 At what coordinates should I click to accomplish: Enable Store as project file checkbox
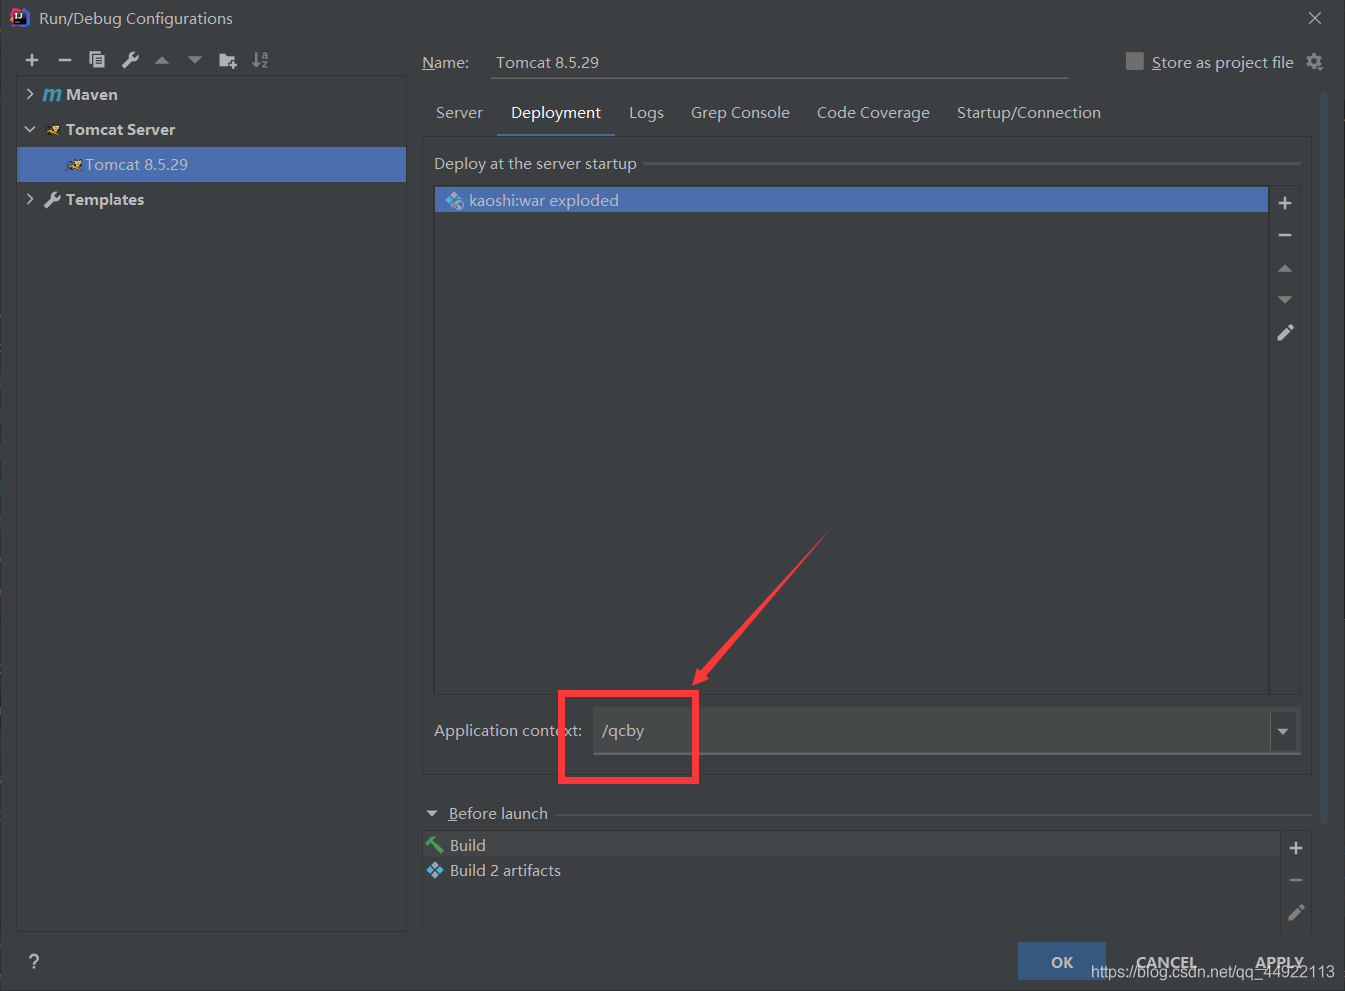(x=1134, y=61)
